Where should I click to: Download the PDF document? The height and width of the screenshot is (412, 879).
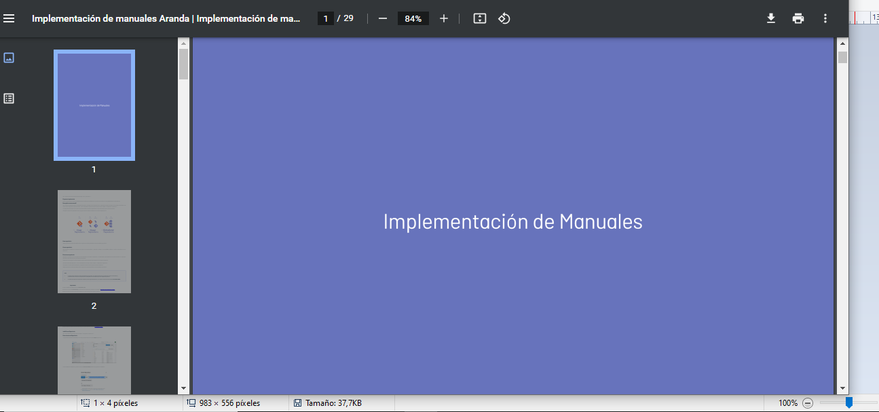coord(771,18)
